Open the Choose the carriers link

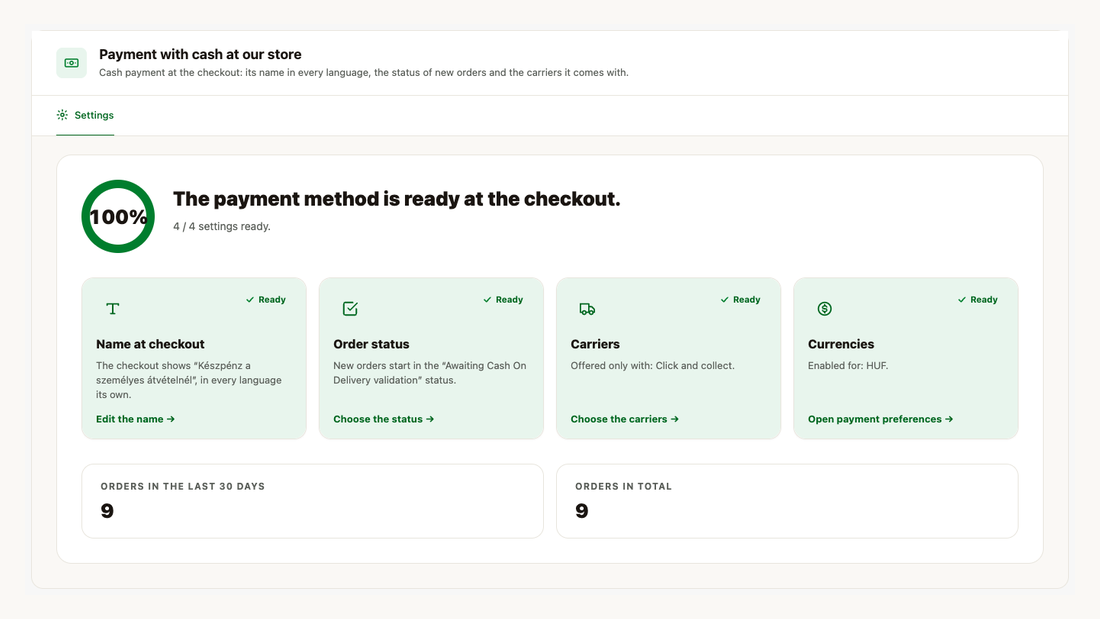(624, 419)
